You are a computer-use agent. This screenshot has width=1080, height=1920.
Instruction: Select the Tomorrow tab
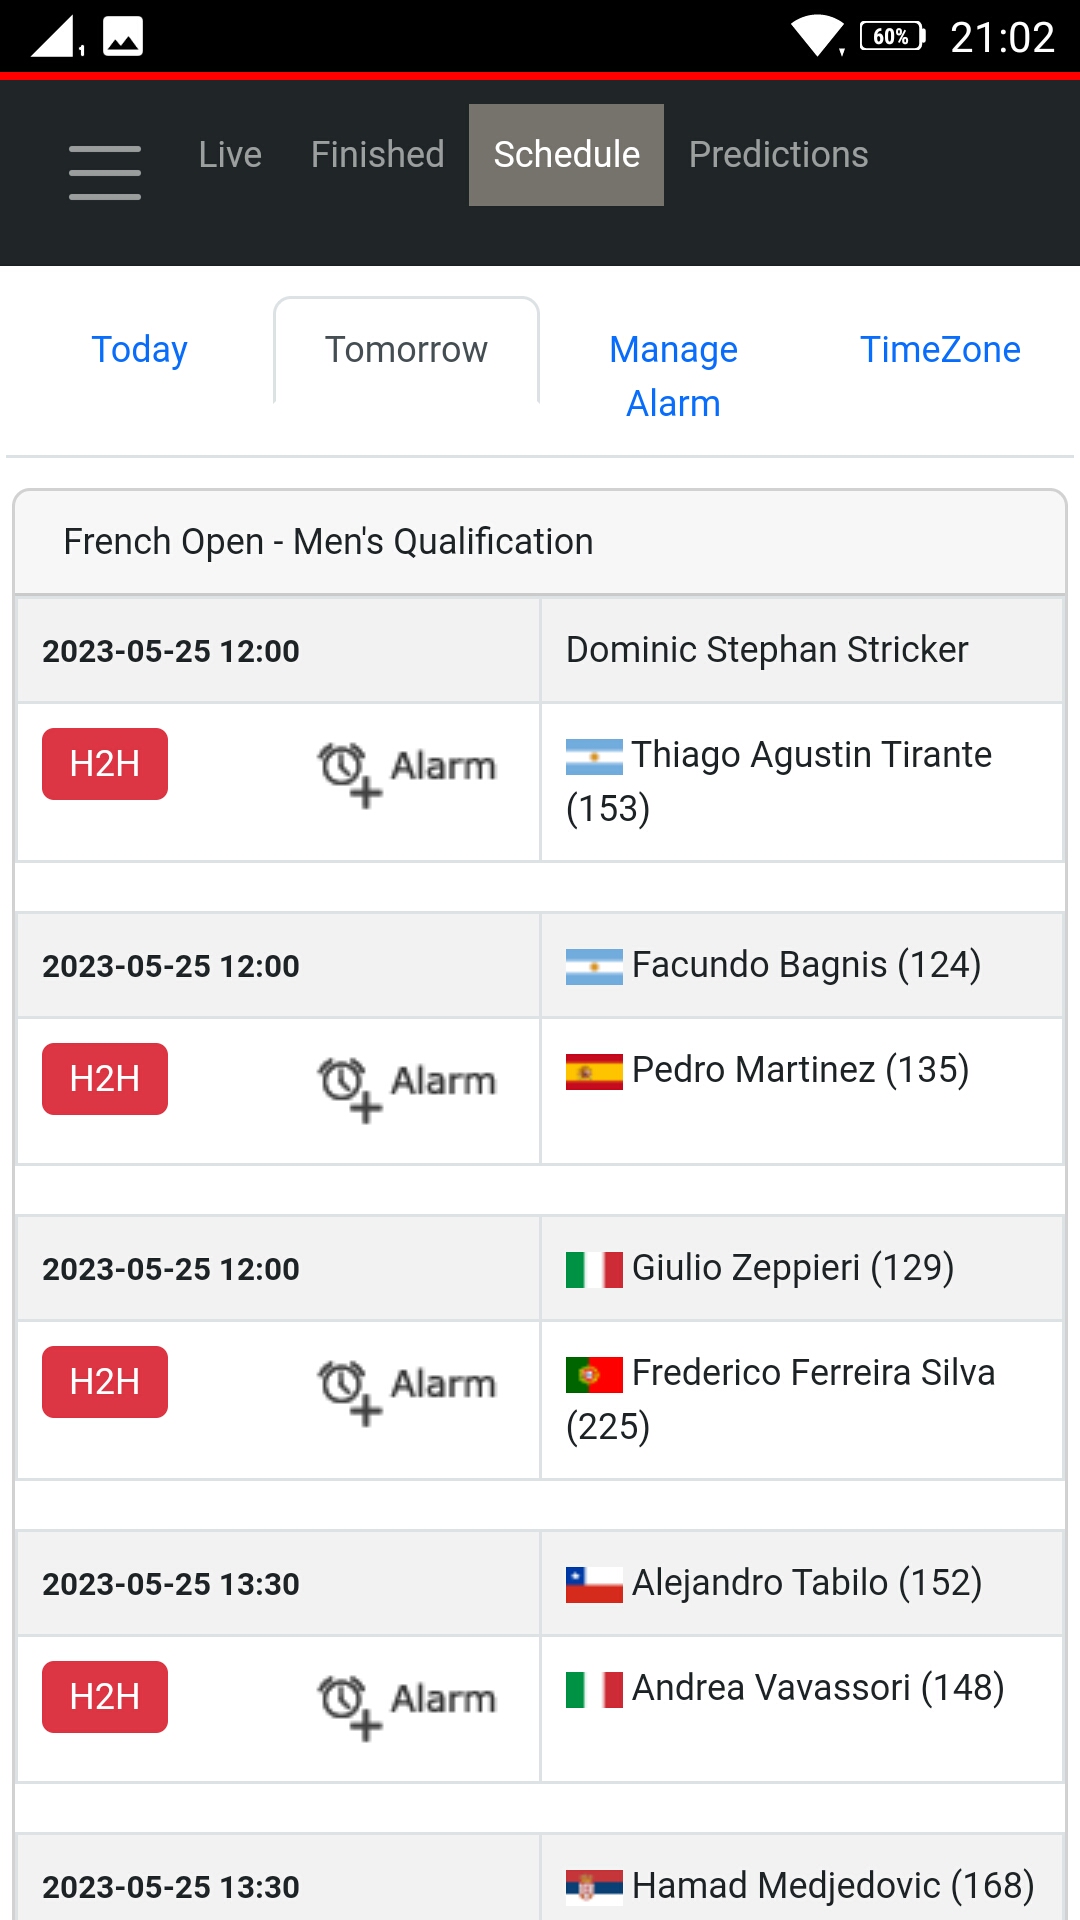click(x=407, y=350)
